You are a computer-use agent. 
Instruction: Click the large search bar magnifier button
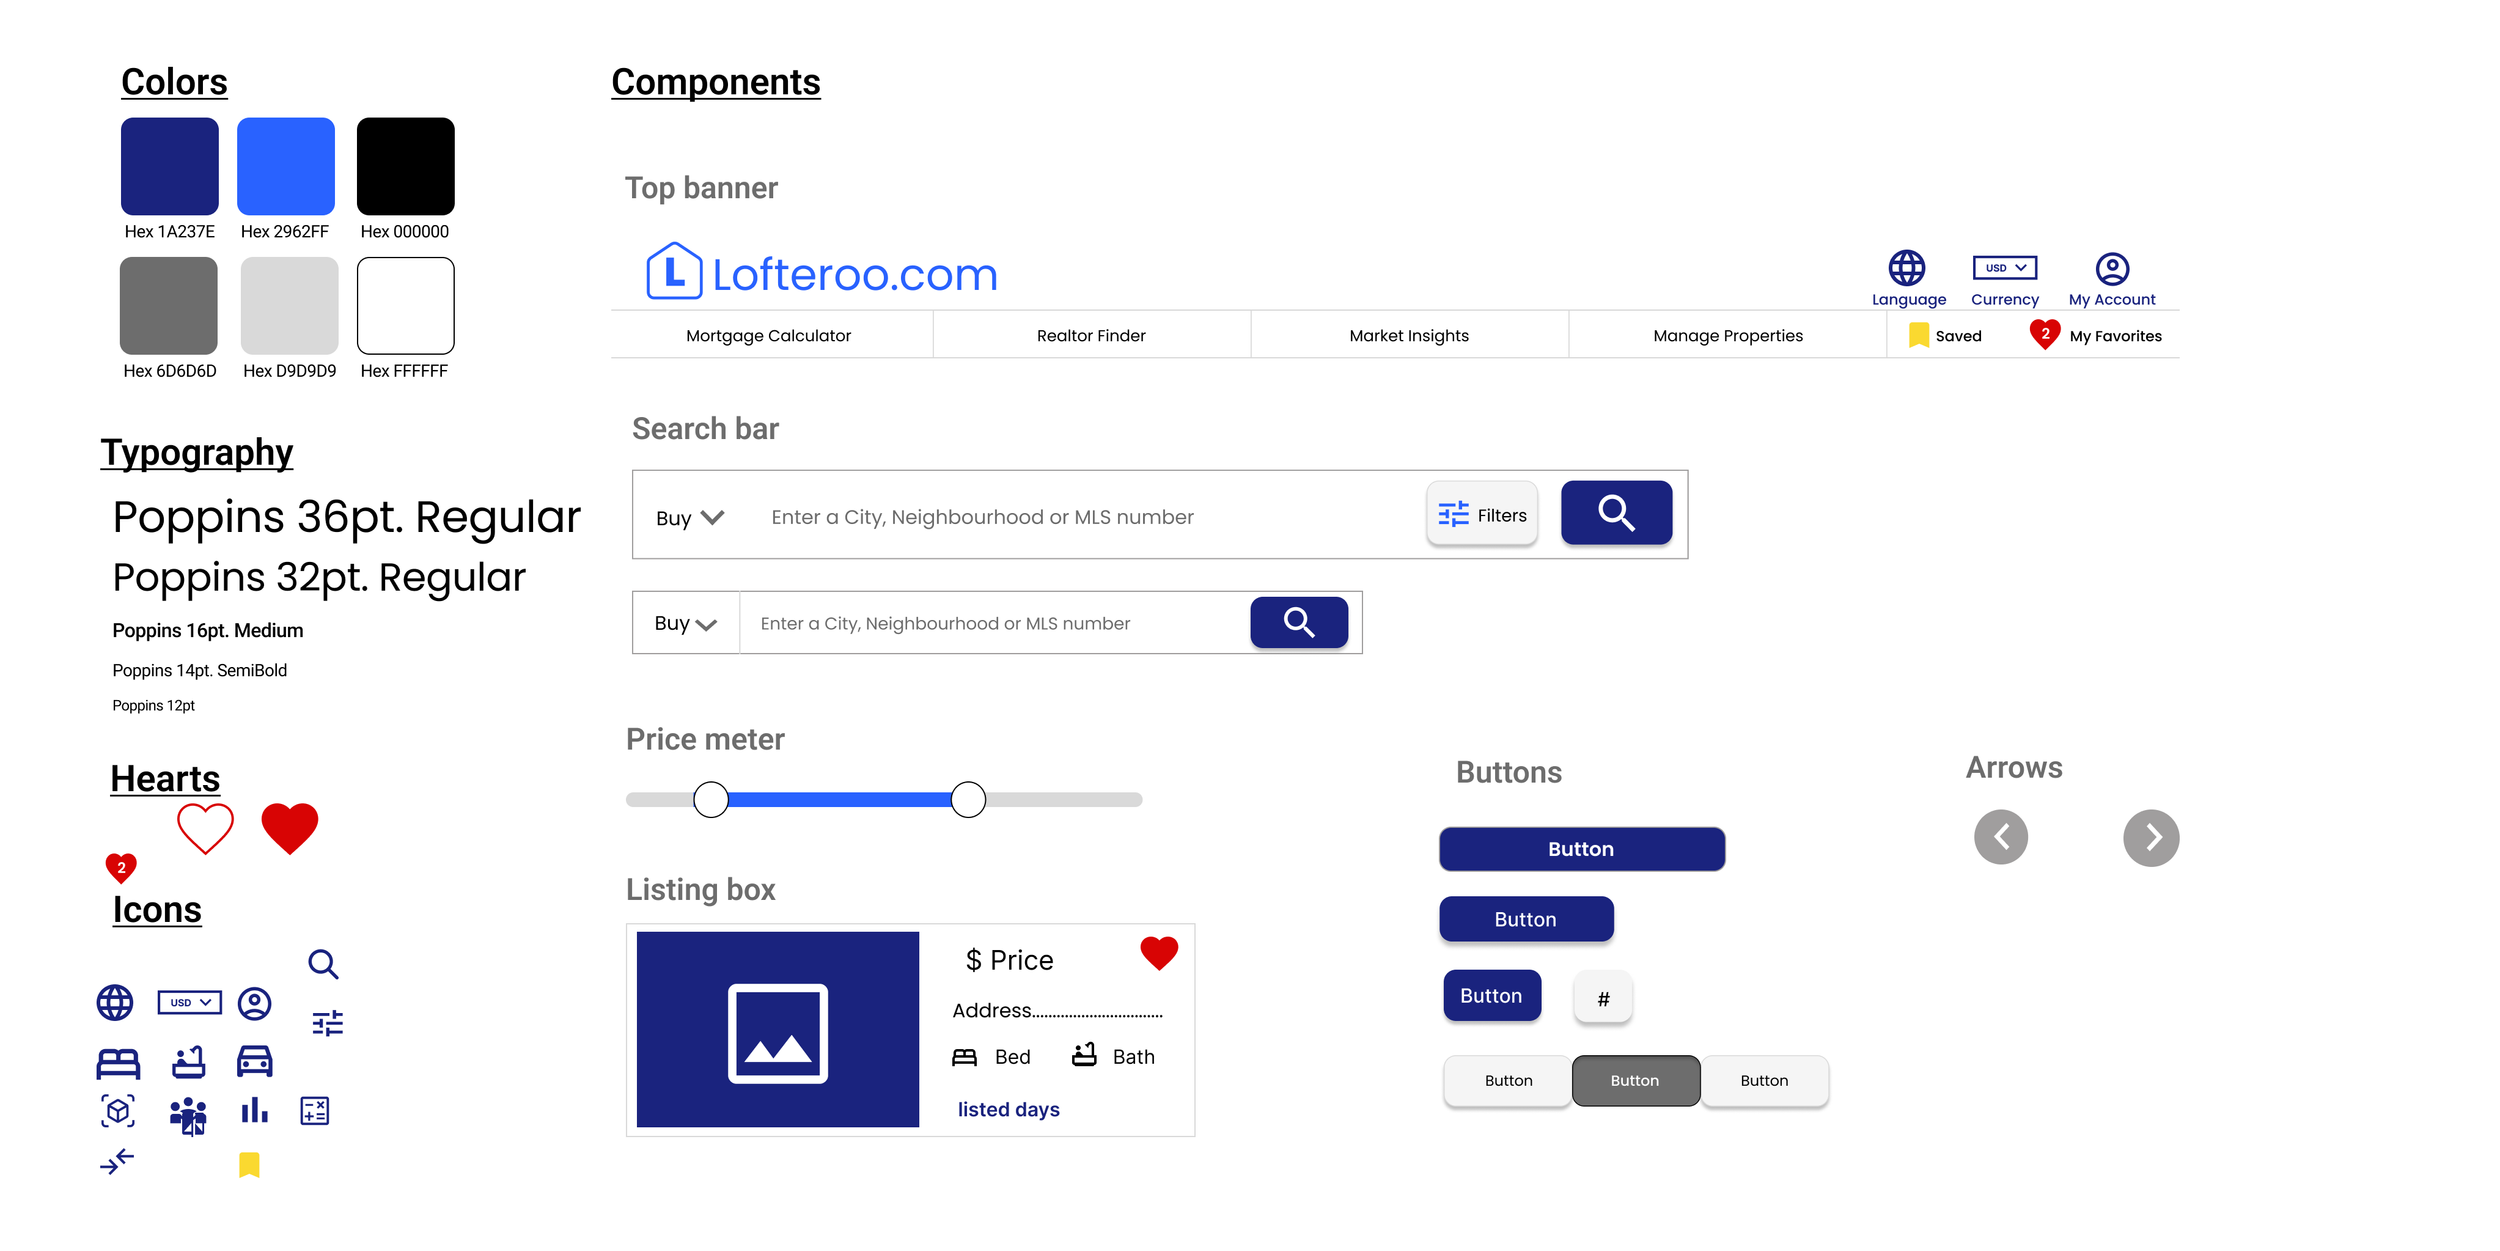click(x=1615, y=513)
